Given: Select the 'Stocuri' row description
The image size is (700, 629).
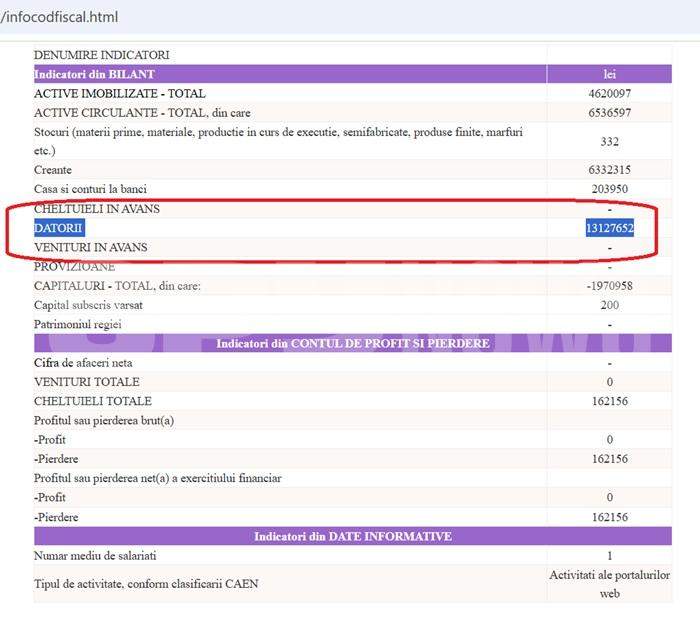Looking at the screenshot, I should tap(278, 141).
